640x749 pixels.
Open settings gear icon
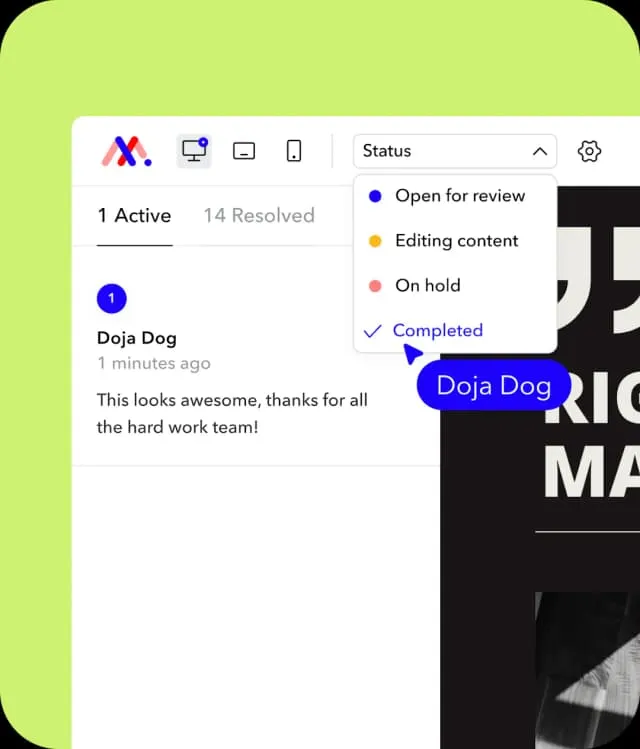coord(589,151)
